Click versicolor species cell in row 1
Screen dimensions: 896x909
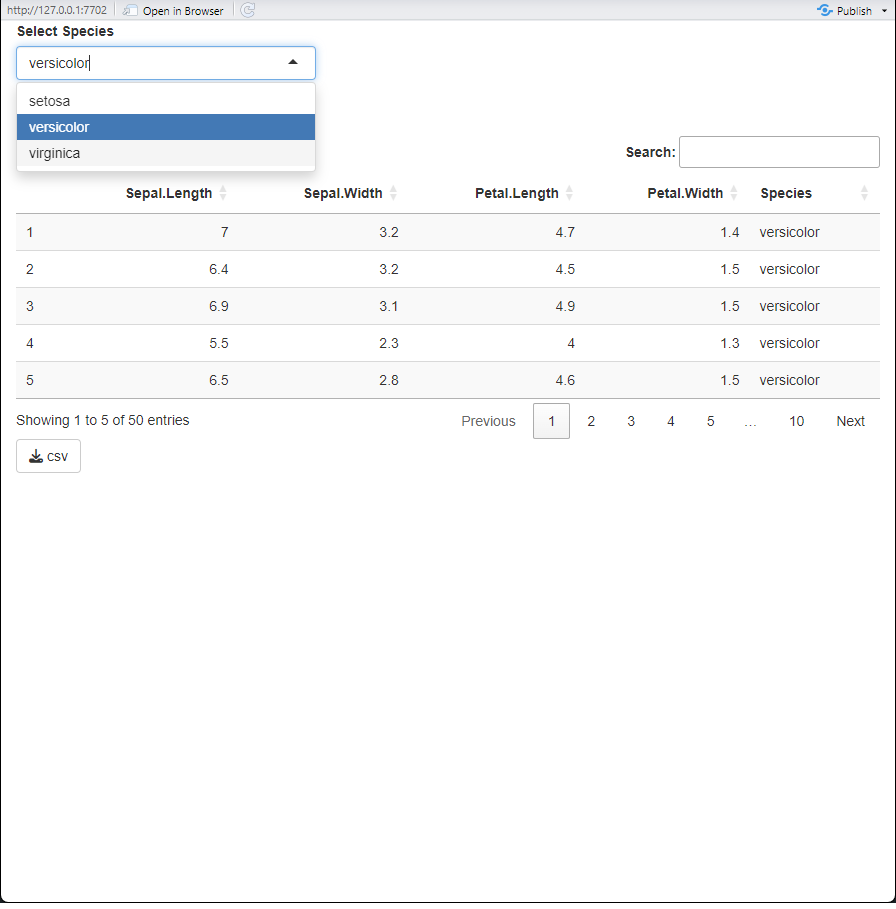[789, 232]
